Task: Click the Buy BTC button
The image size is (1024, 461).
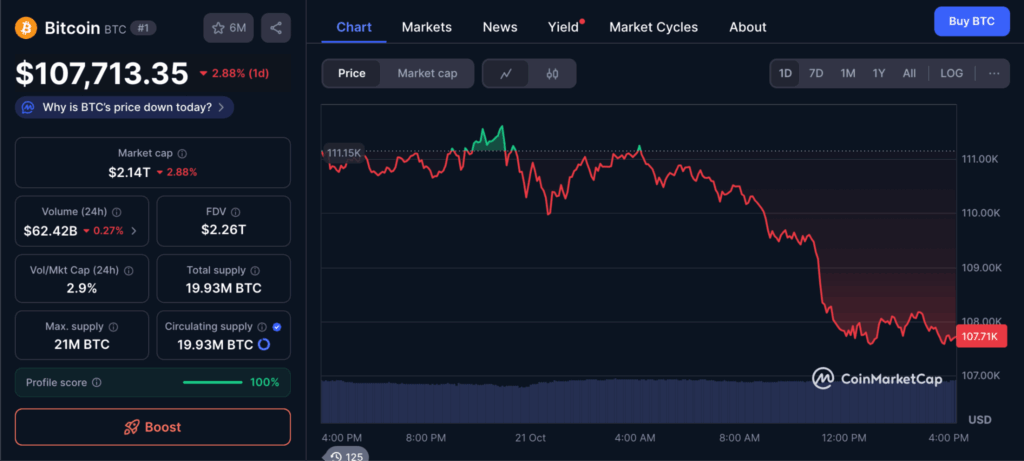Action: click(971, 22)
